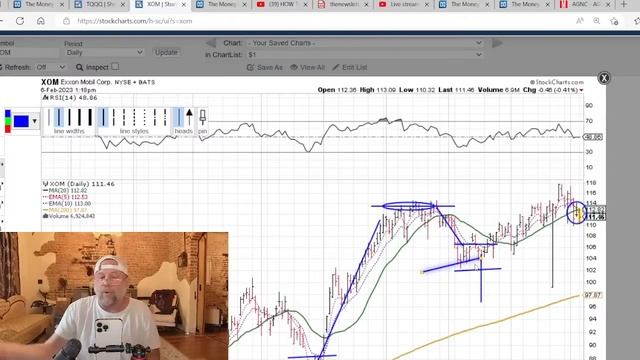This screenshot has height=360, width=640.
Task: Close the TQQQ tab
Action: (x=123, y=4)
